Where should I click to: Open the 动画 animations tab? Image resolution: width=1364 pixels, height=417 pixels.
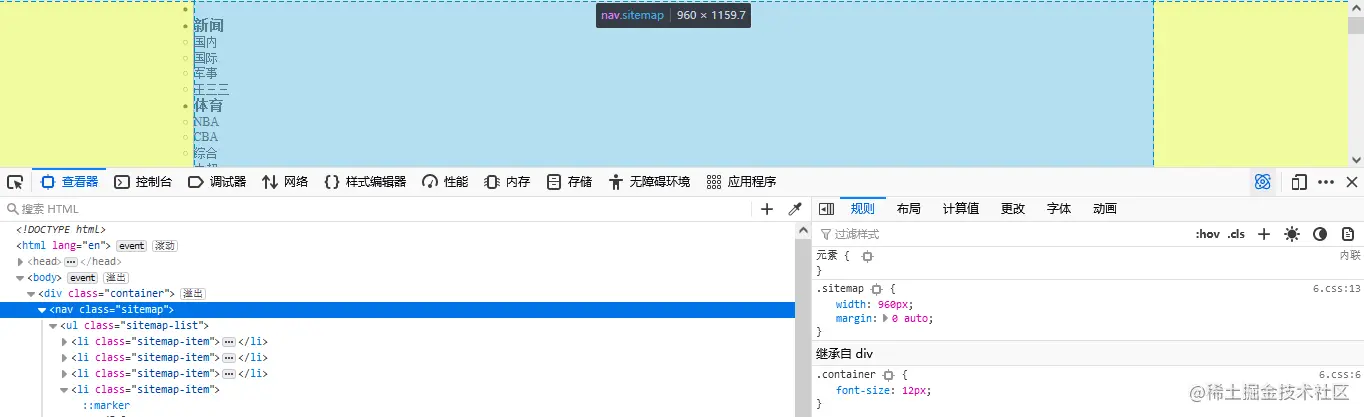tap(1105, 209)
